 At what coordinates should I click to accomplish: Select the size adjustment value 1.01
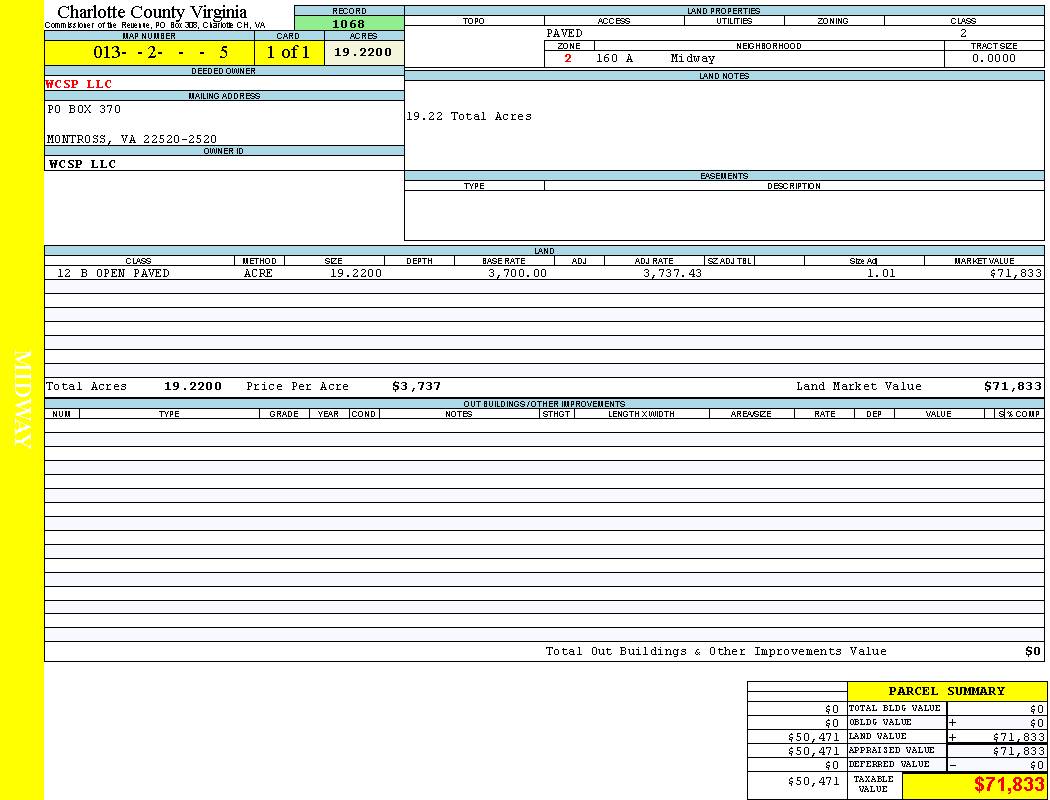click(x=881, y=273)
